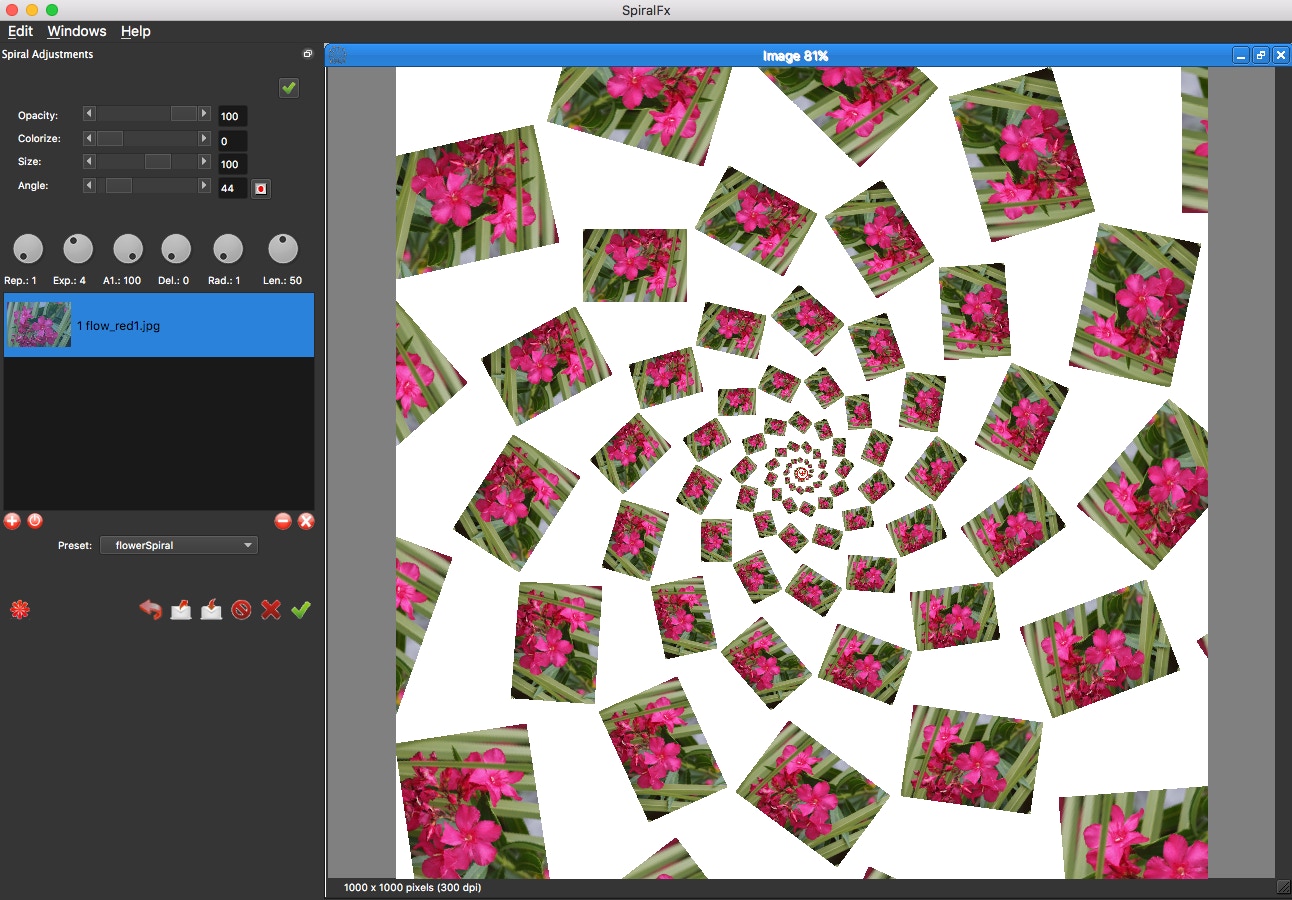Screen dimensions: 1292x900
Task: Click the tray icon with outgoing arrow
Action: pos(181,609)
